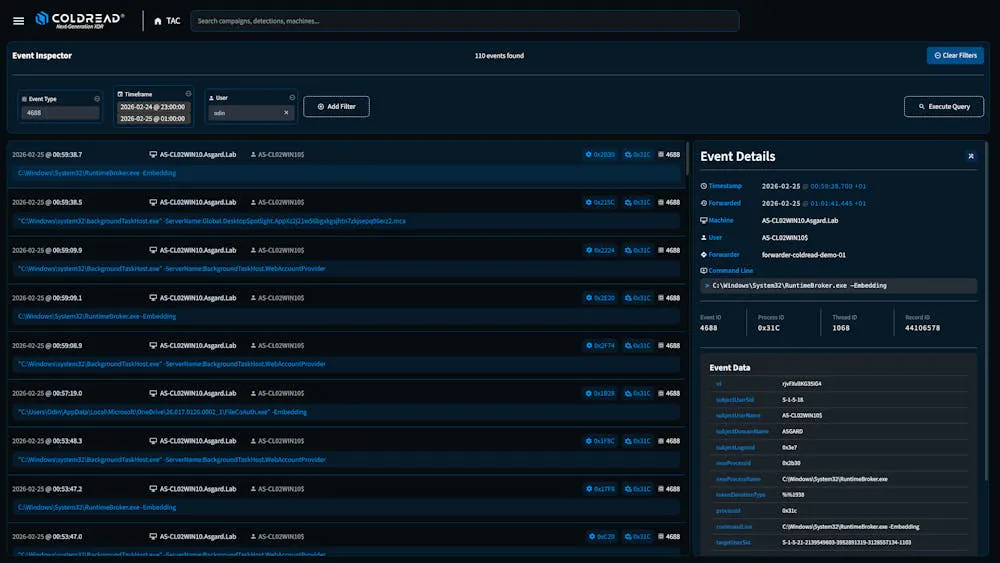Click the 0x1F8C process ID badge

pos(600,441)
